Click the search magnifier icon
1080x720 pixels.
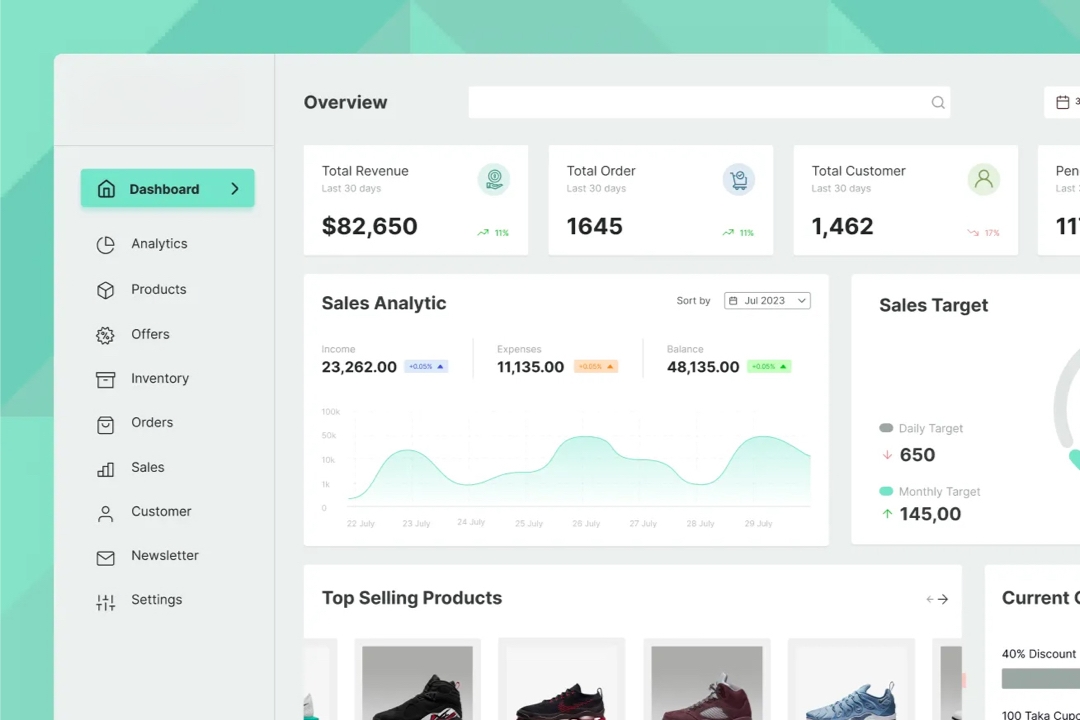coord(937,102)
